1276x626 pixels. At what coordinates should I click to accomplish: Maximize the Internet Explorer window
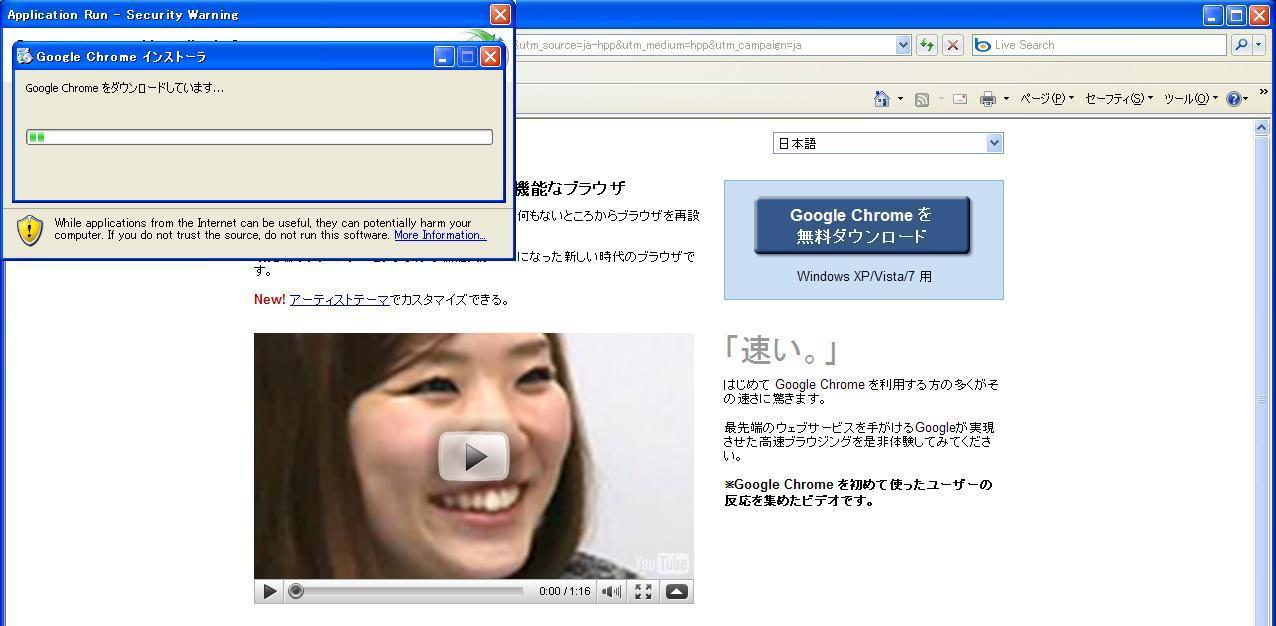click(1235, 15)
